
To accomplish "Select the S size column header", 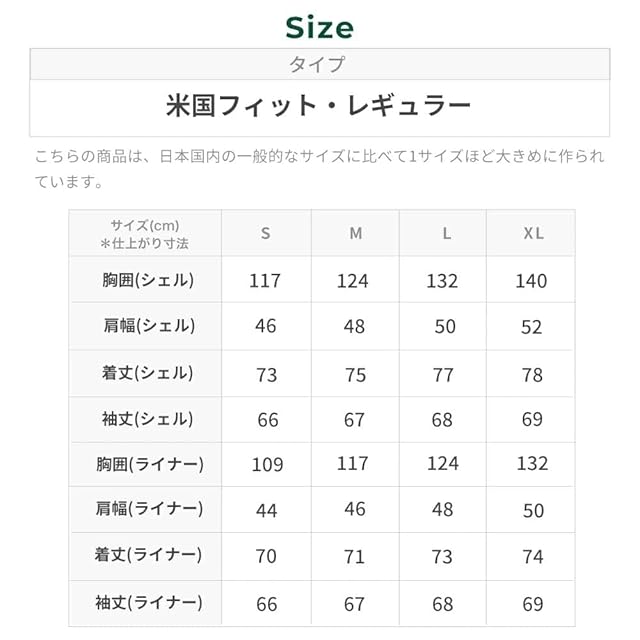I will [266, 233].
